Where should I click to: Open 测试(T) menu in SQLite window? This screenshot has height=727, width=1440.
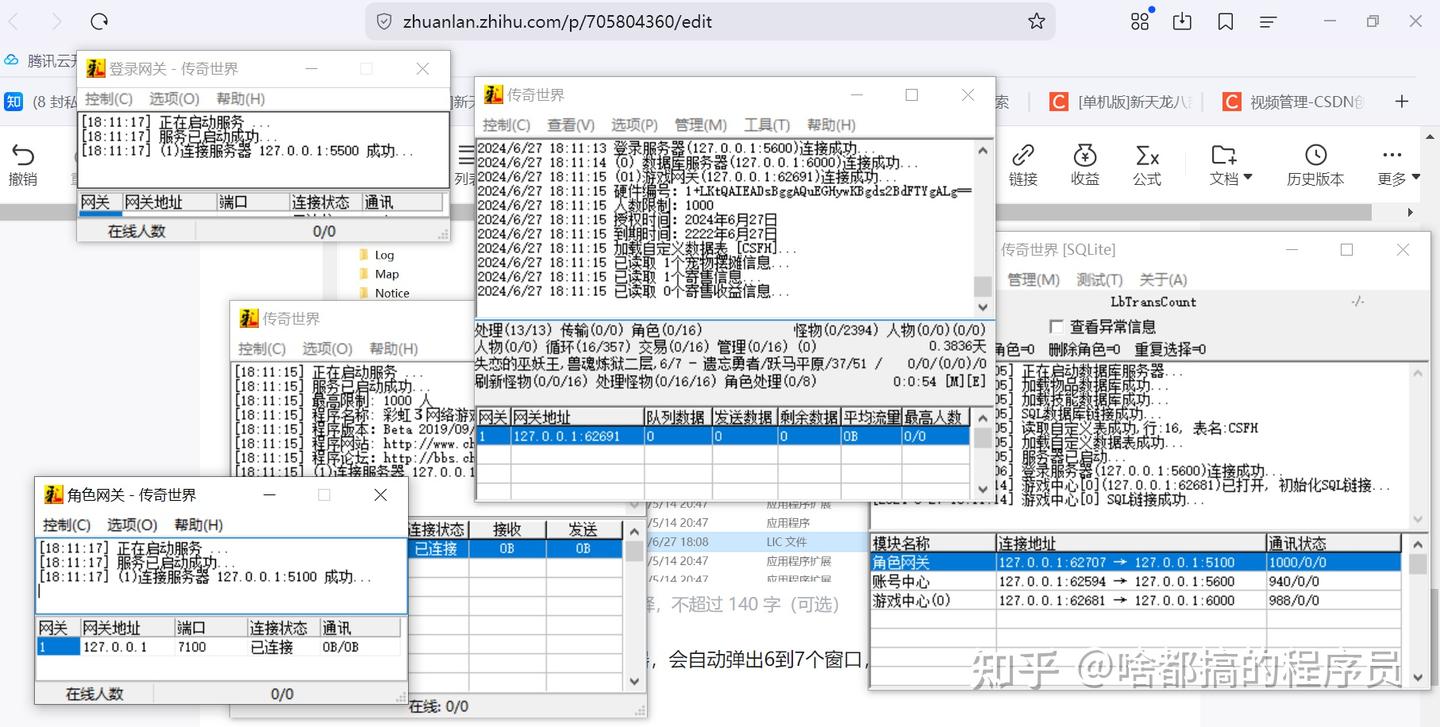coord(1099,280)
